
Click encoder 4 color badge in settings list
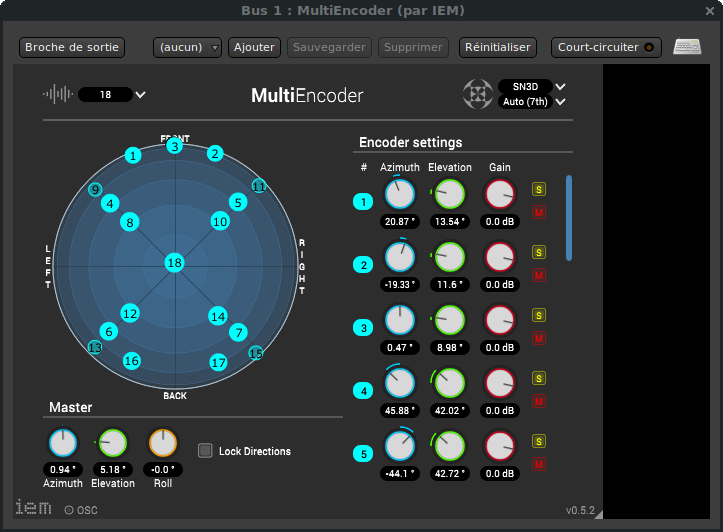pos(363,391)
